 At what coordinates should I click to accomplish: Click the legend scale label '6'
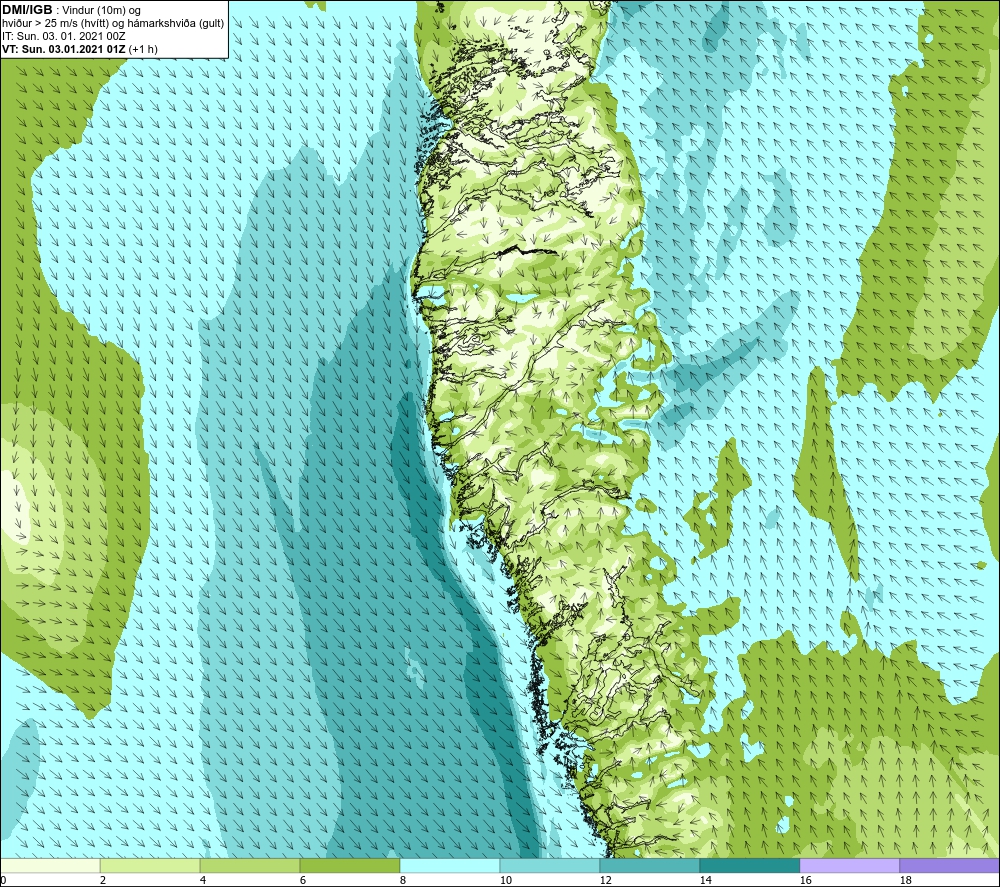[x=302, y=880]
